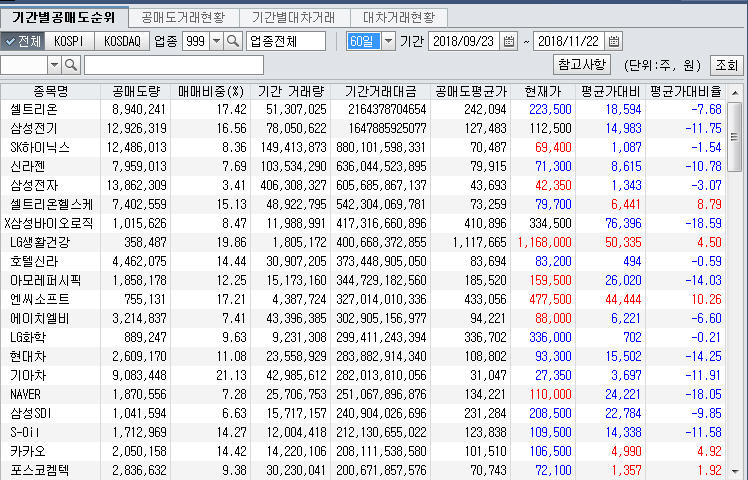The image size is (748, 480).
Task: Click the 조회 search button
Action: pyautogui.click(x=725, y=65)
